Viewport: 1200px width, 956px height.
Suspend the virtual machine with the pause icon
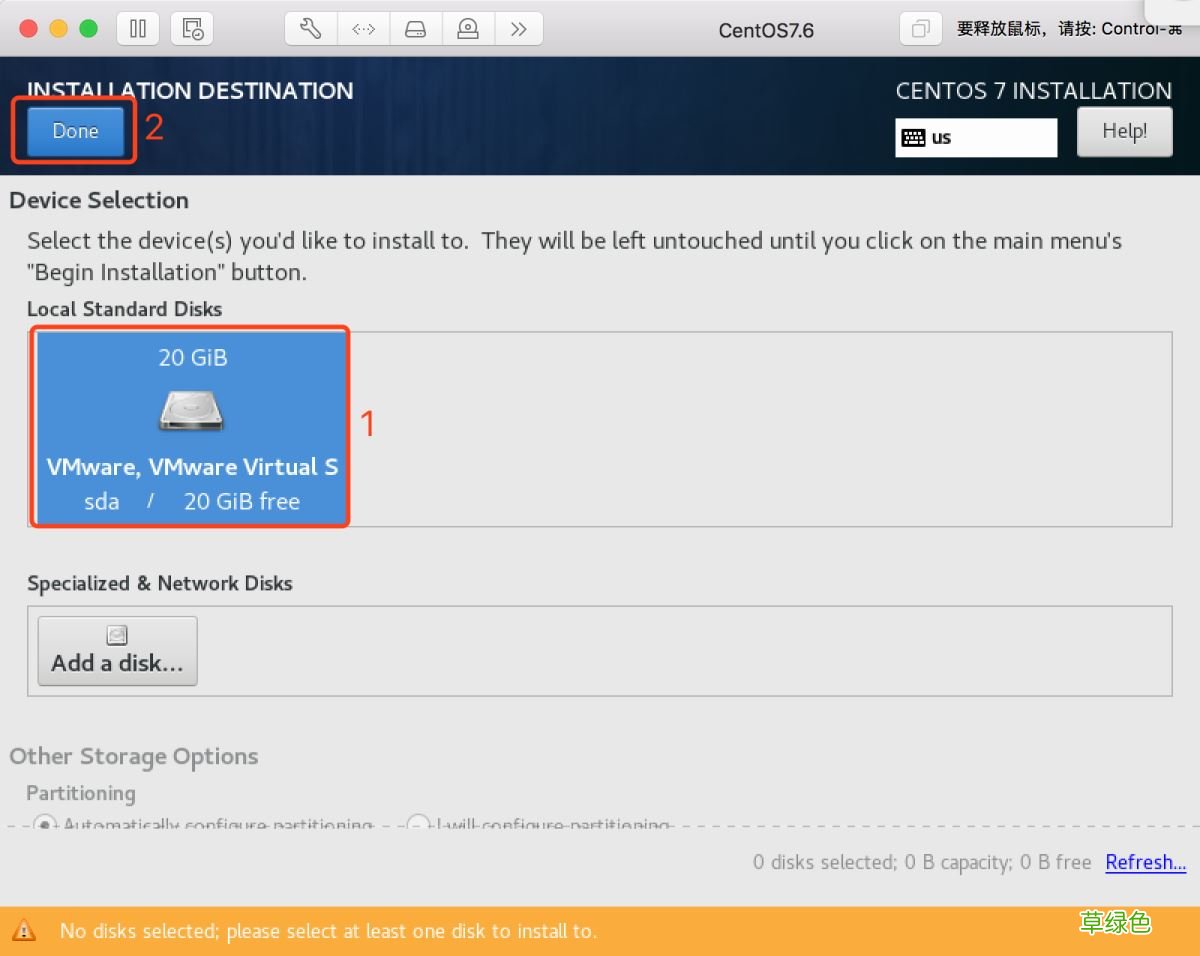pyautogui.click(x=137, y=28)
